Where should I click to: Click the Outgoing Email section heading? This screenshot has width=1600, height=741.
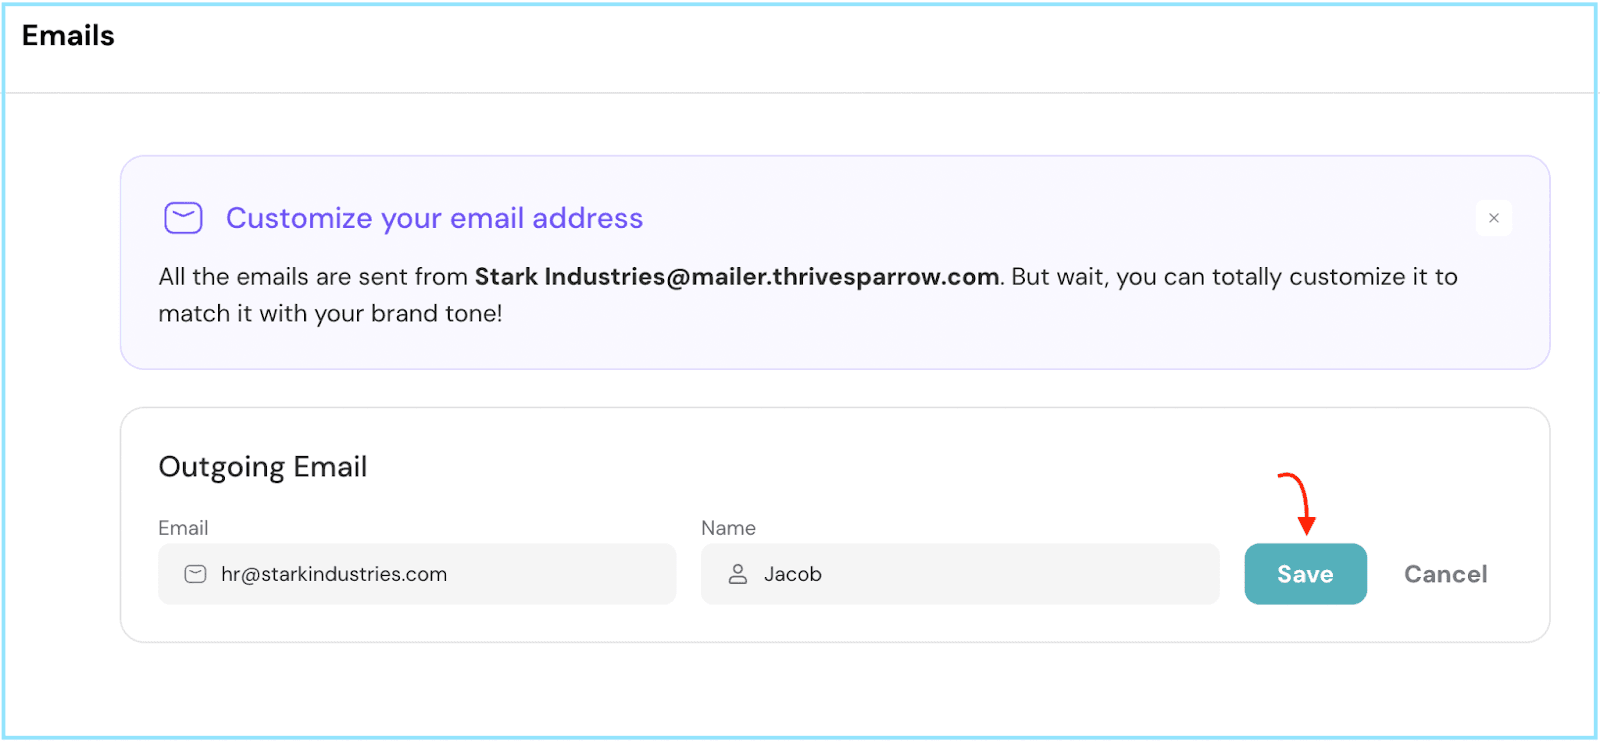tap(263, 467)
